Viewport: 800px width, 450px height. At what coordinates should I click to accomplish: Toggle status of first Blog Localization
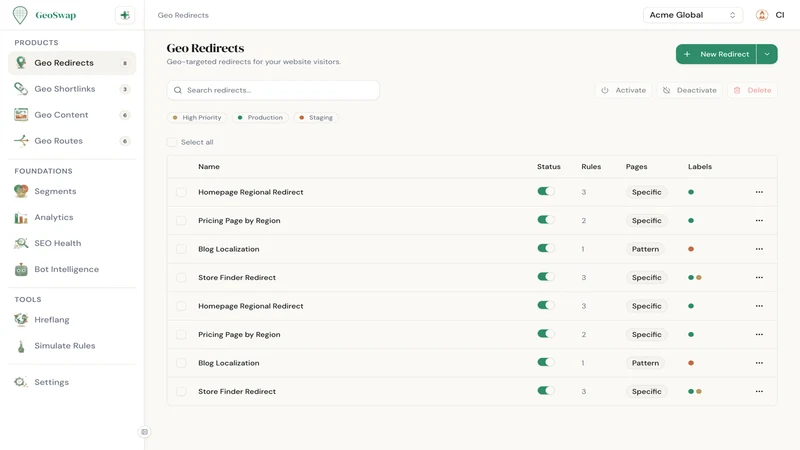(545, 248)
